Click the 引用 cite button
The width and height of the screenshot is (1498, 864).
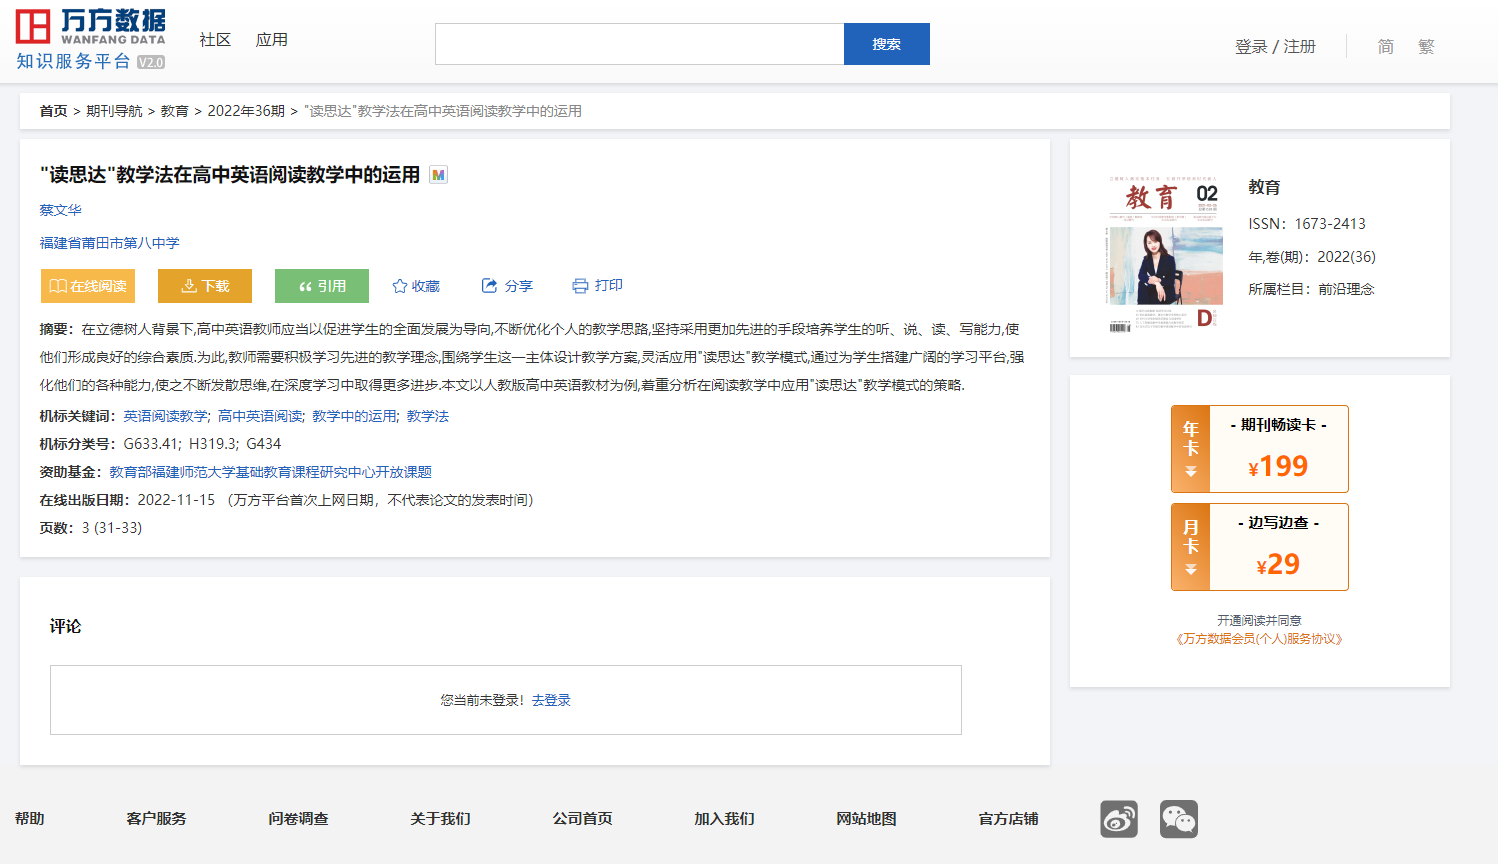pos(322,286)
